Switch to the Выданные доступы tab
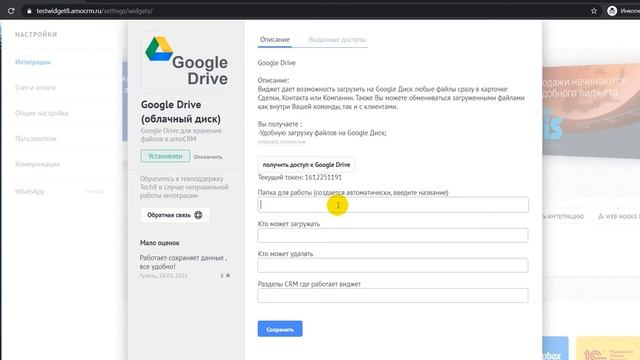The width and height of the screenshot is (640, 360). 337,40
